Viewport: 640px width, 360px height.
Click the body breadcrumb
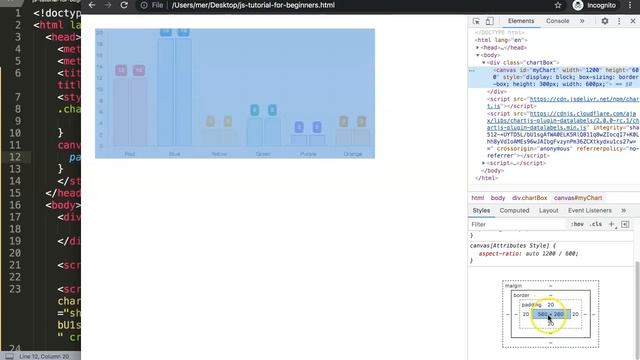(498, 198)
